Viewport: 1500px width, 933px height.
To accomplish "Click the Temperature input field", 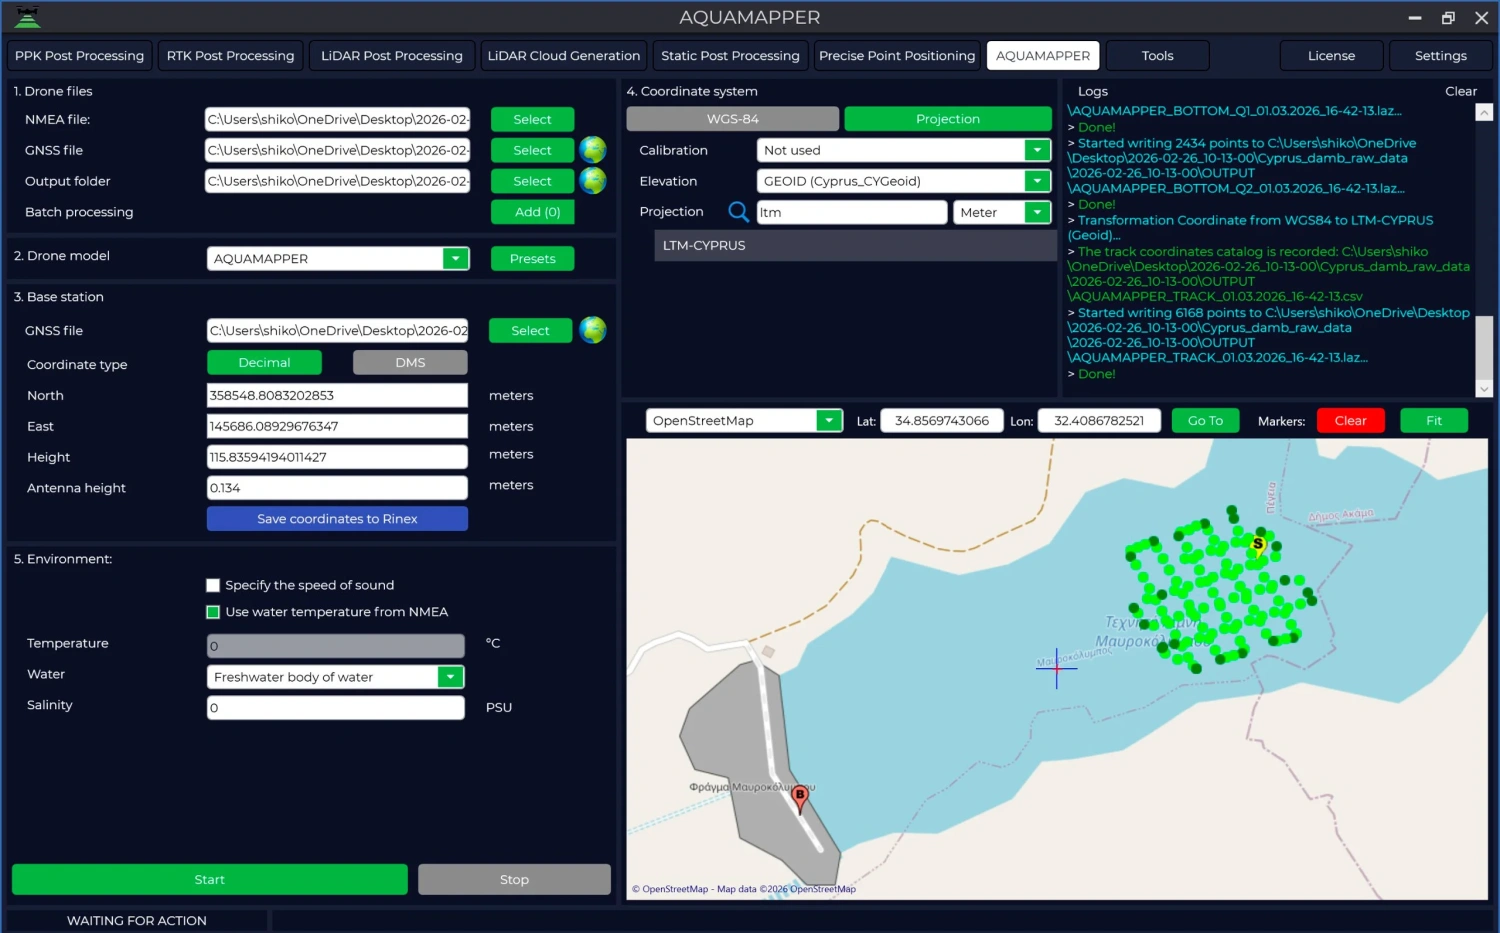I will pos(336,646).
